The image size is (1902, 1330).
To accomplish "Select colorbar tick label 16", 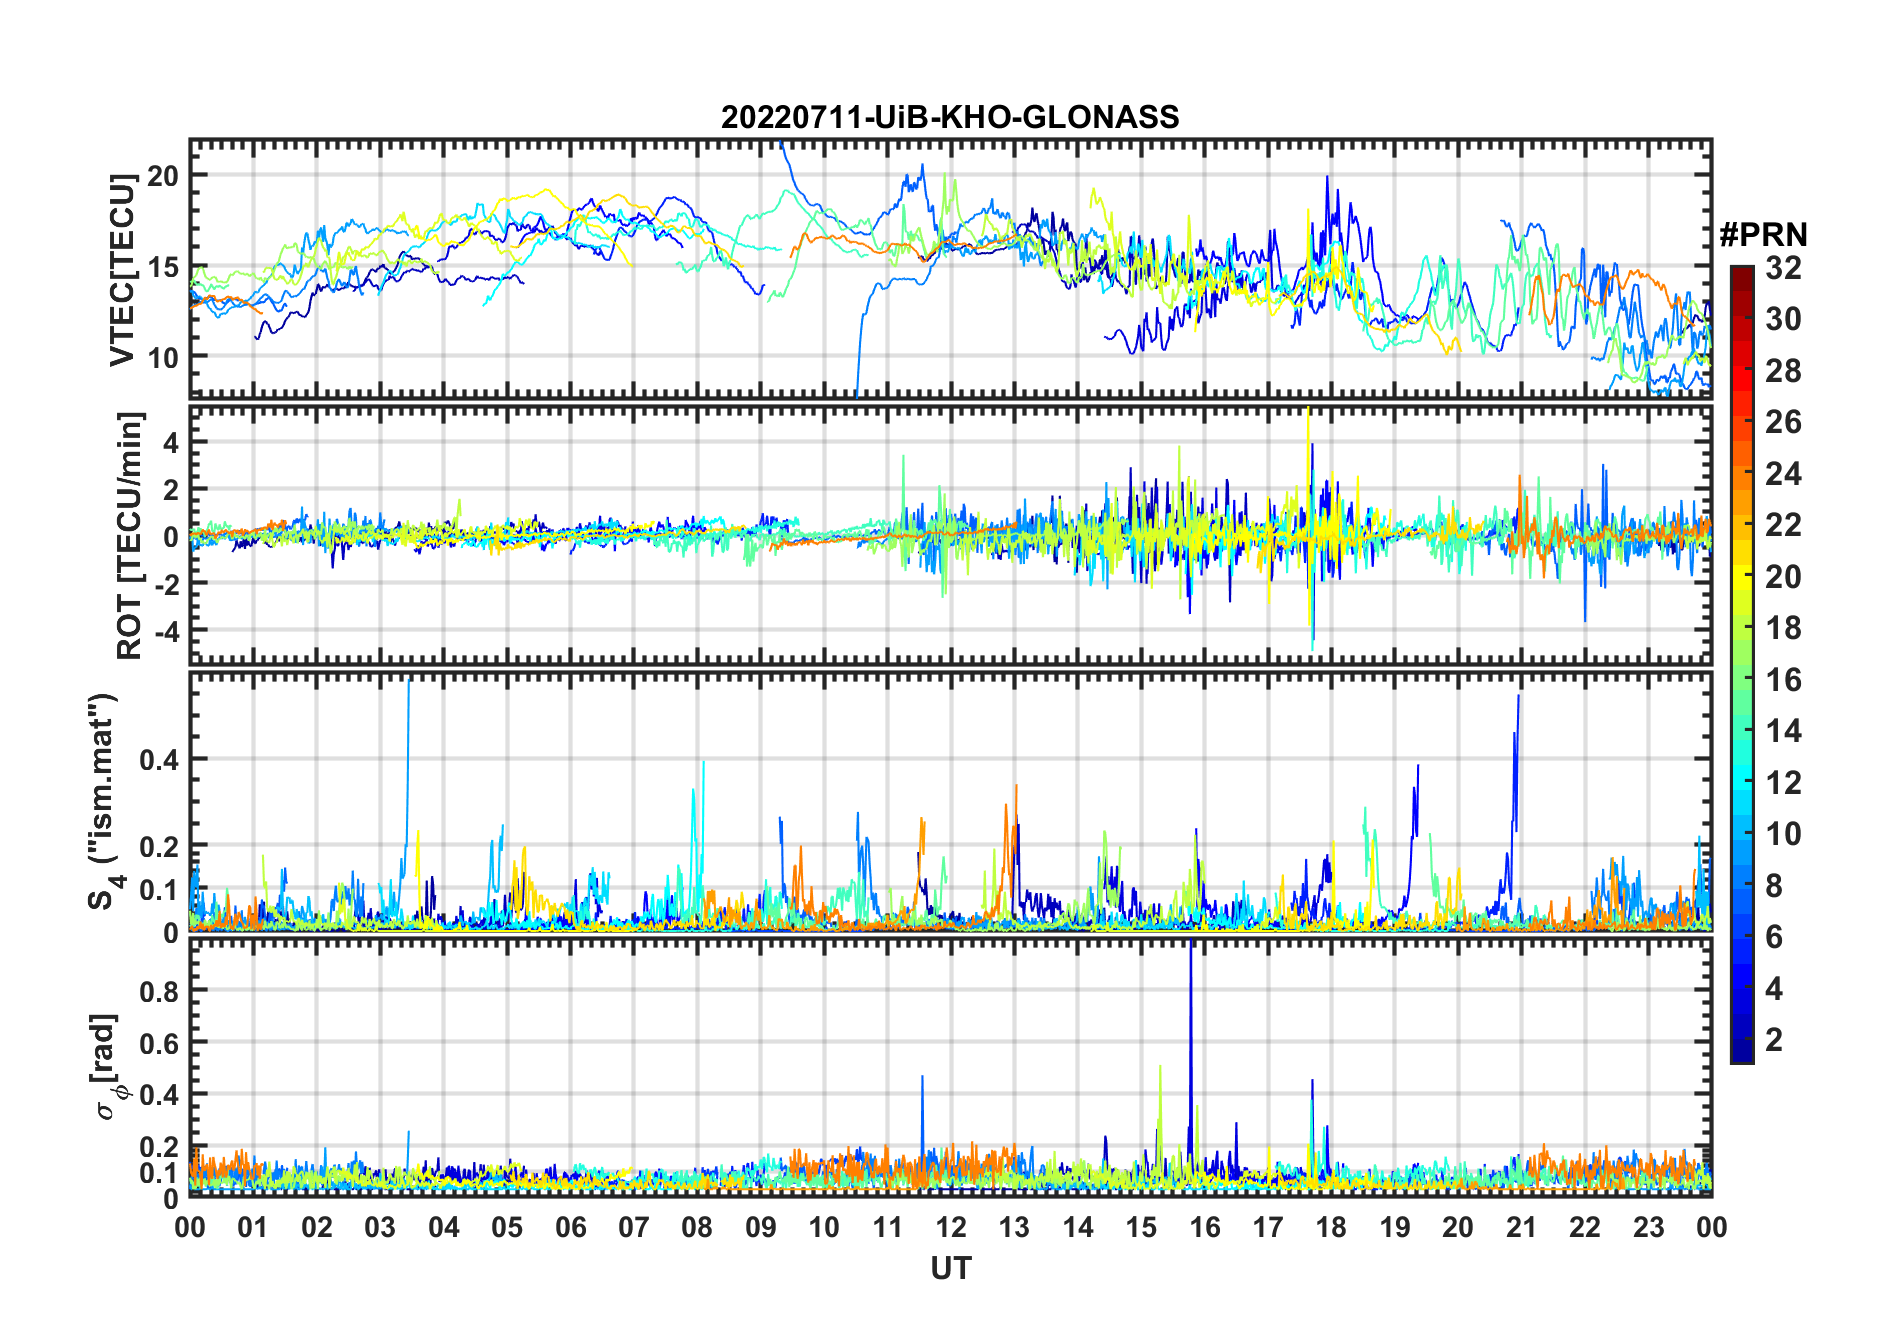I will click(x=1783, y=680).
